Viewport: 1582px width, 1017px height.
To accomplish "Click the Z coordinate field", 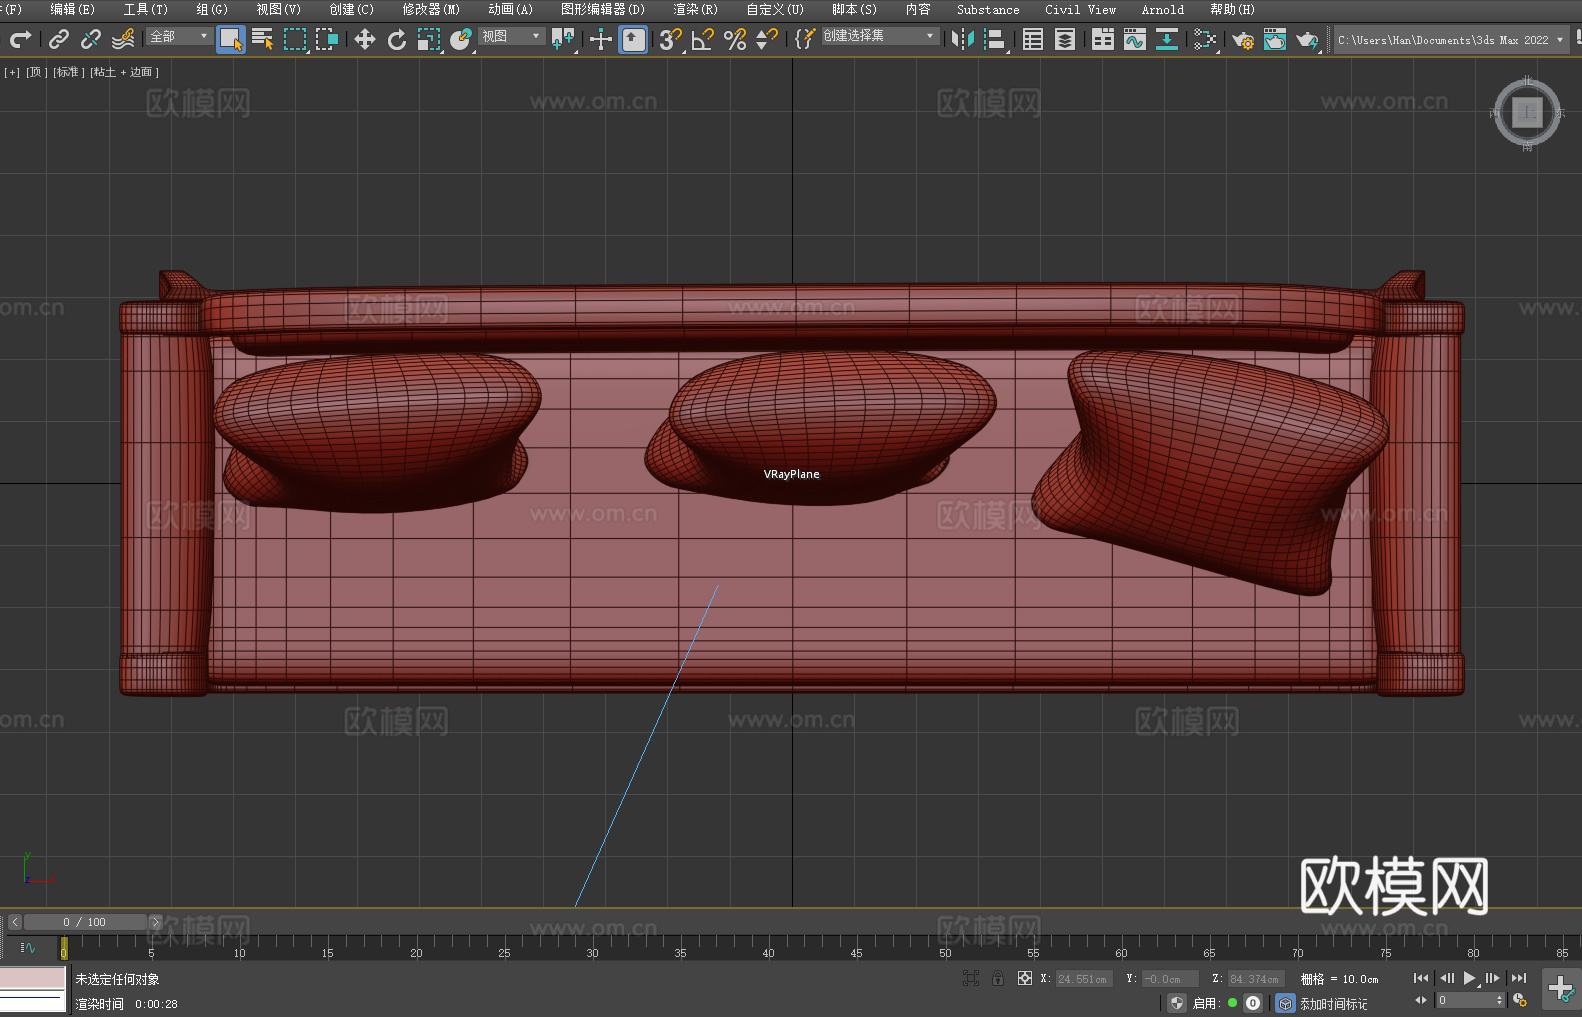I will [1256, 979].
